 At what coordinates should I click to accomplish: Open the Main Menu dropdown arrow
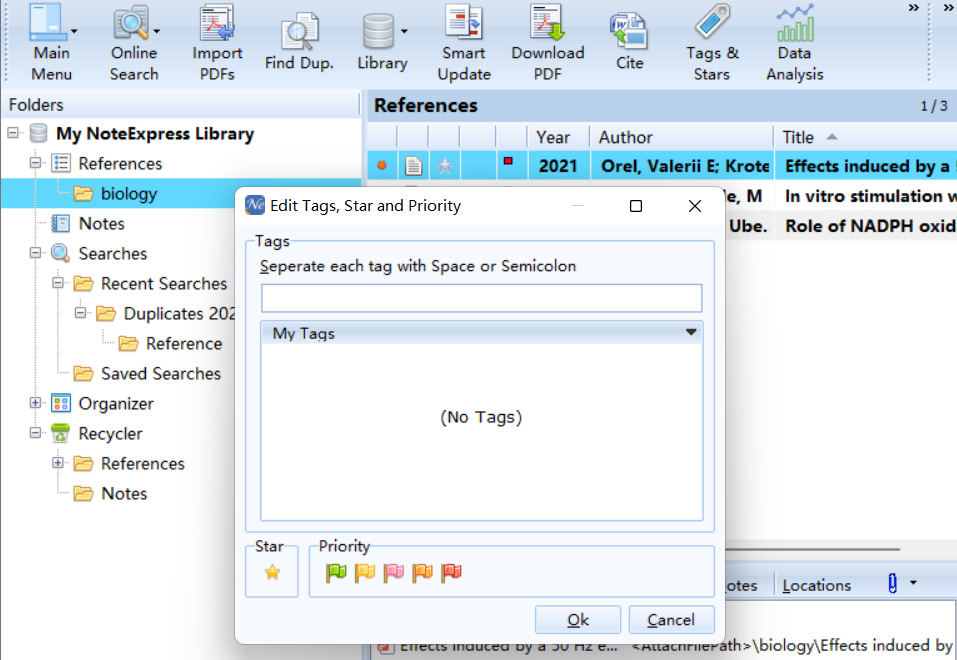pos(74,31)
